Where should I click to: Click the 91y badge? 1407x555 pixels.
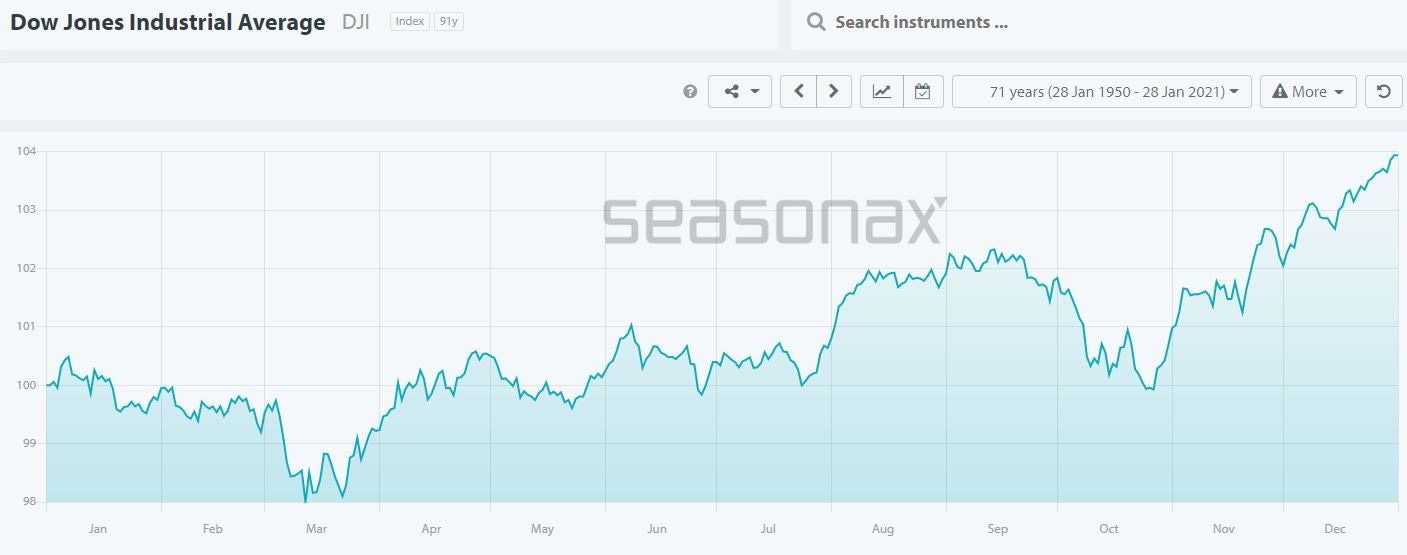(x=448, y=21)
